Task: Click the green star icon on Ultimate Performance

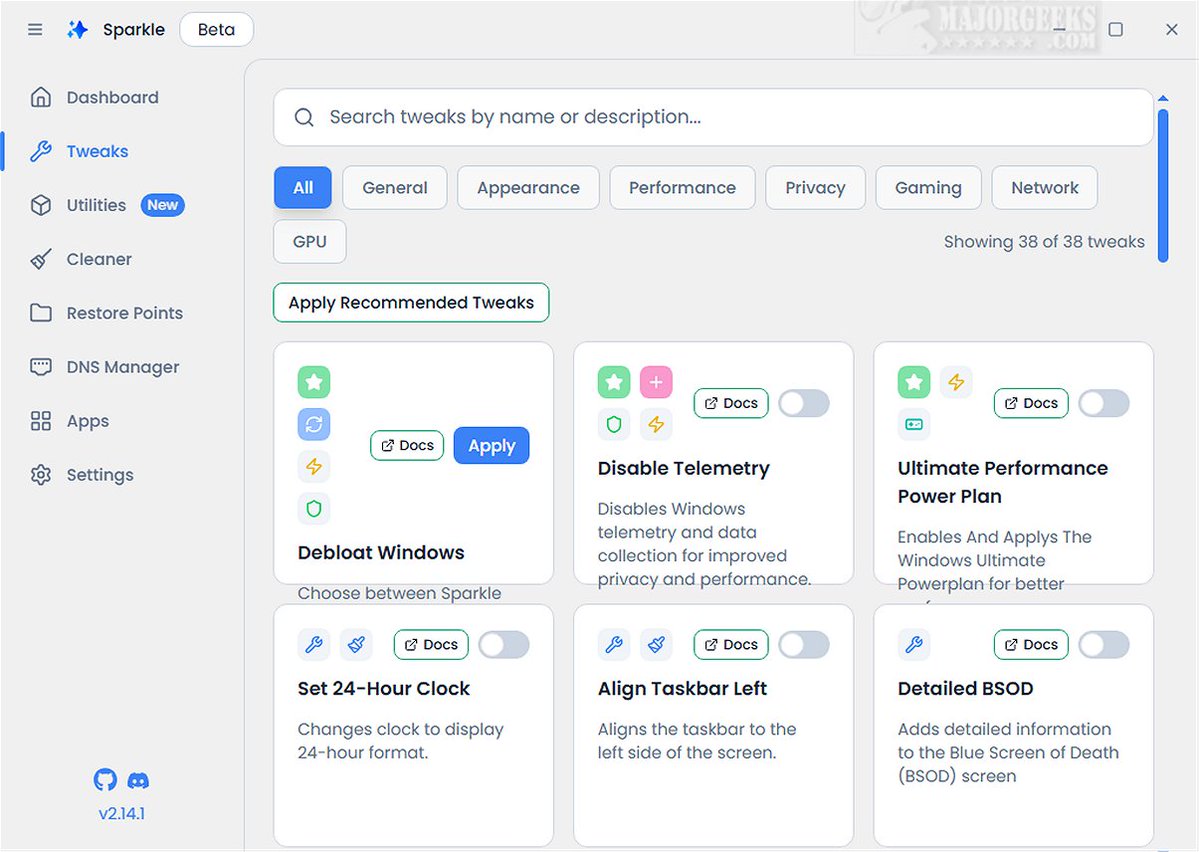Action: click(x=914, y=382)
